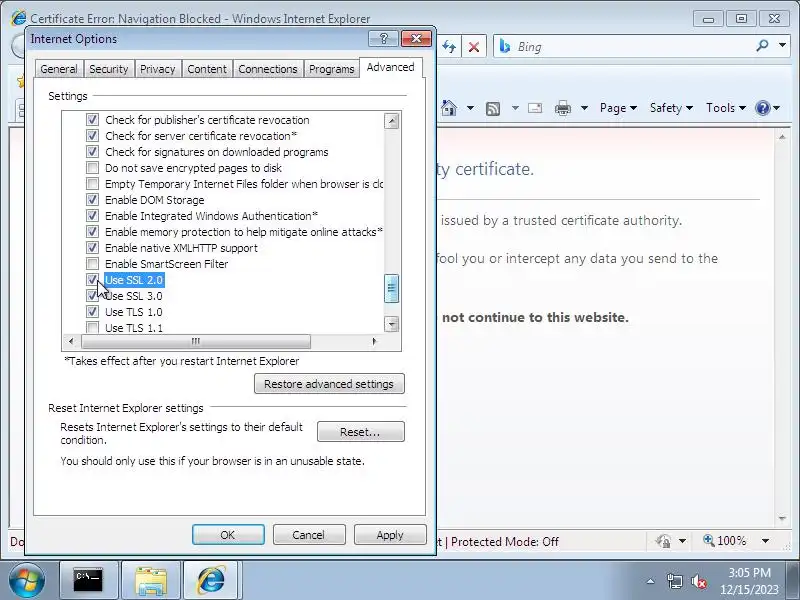The height and width of the screenshot is (600, 800).
Task: Click Cancel in Internet Options
Action: pyautogui.click(x=309, y=535)
